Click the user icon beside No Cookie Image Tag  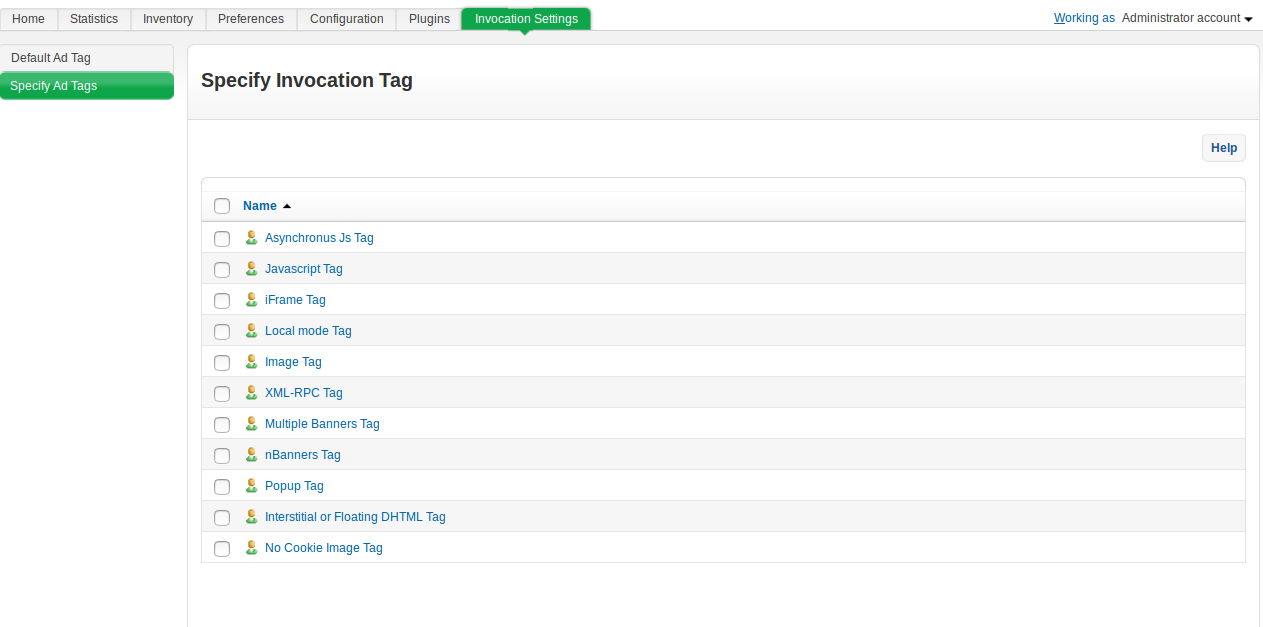251,548
